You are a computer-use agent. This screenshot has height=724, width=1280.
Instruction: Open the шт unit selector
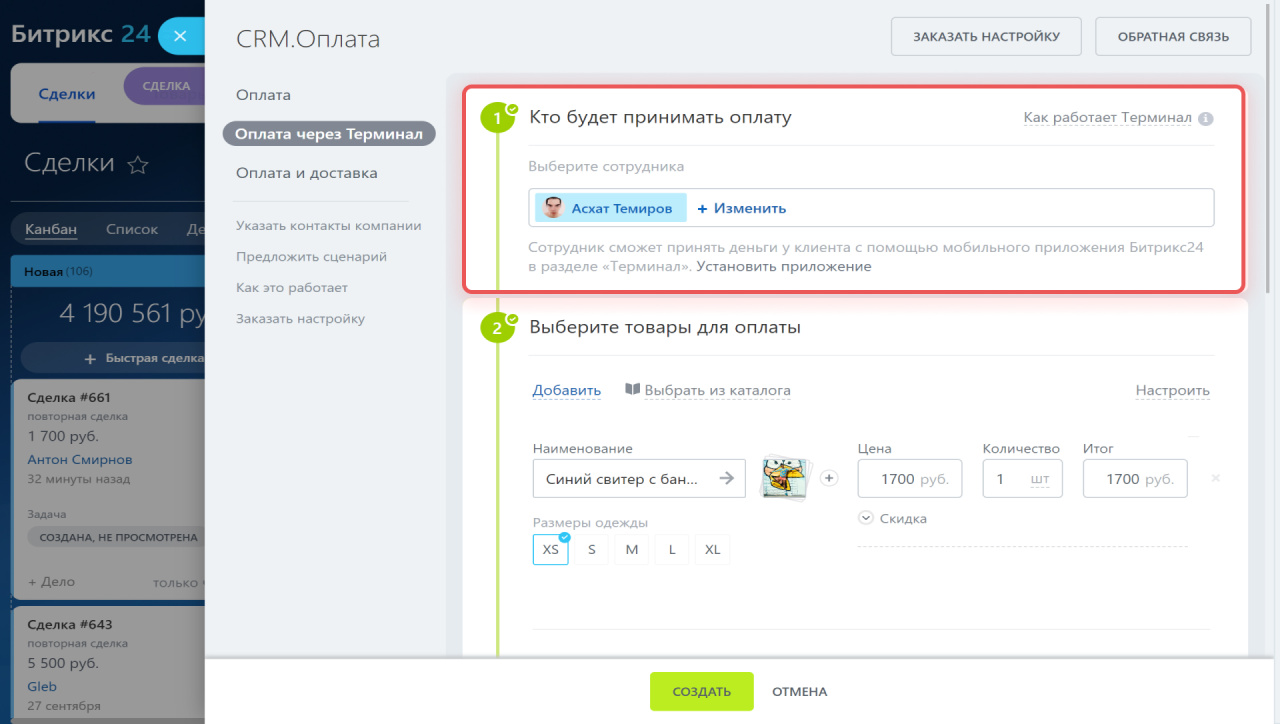pyautogui.click(x=1040, y=479)
